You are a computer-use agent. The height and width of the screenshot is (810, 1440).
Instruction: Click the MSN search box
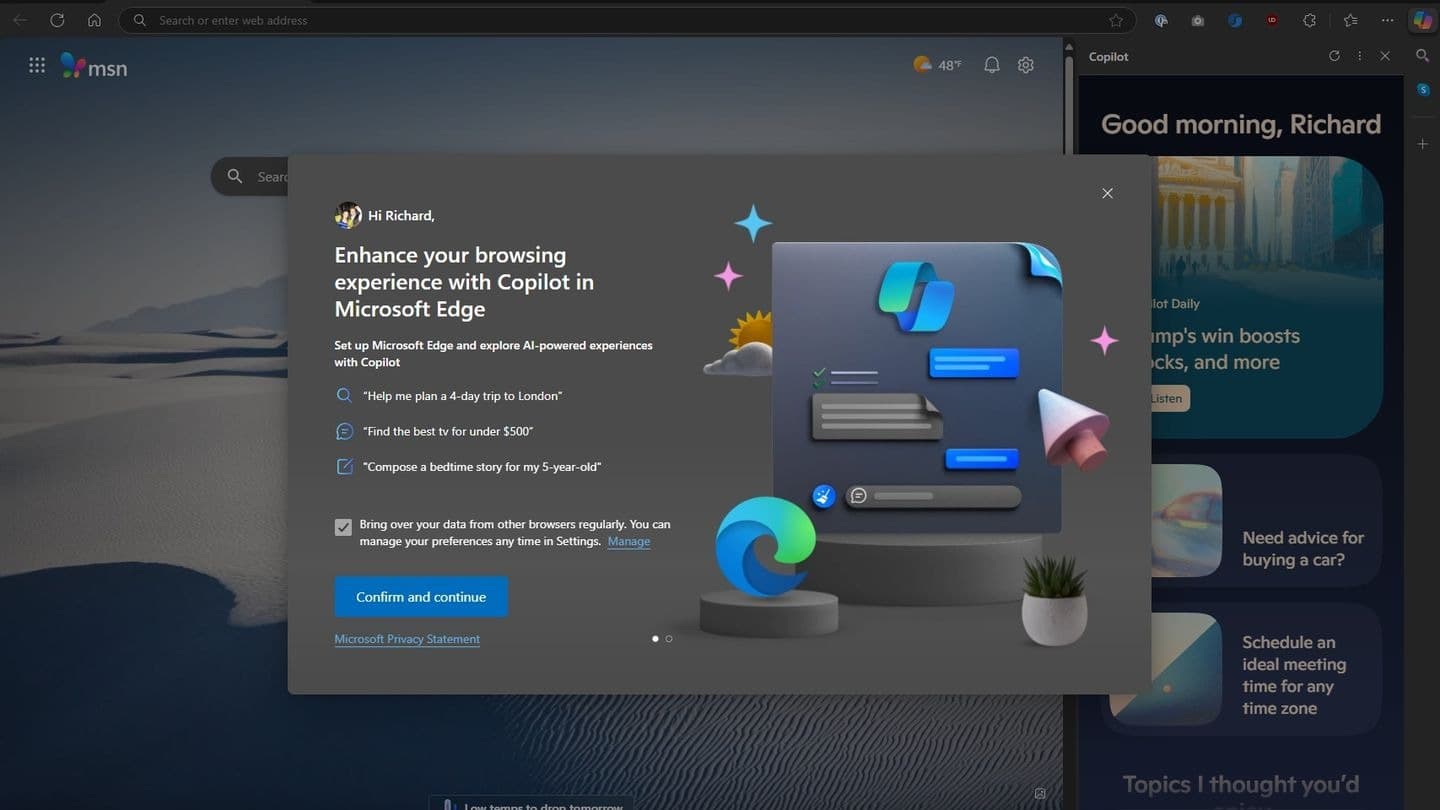[250, 176]
